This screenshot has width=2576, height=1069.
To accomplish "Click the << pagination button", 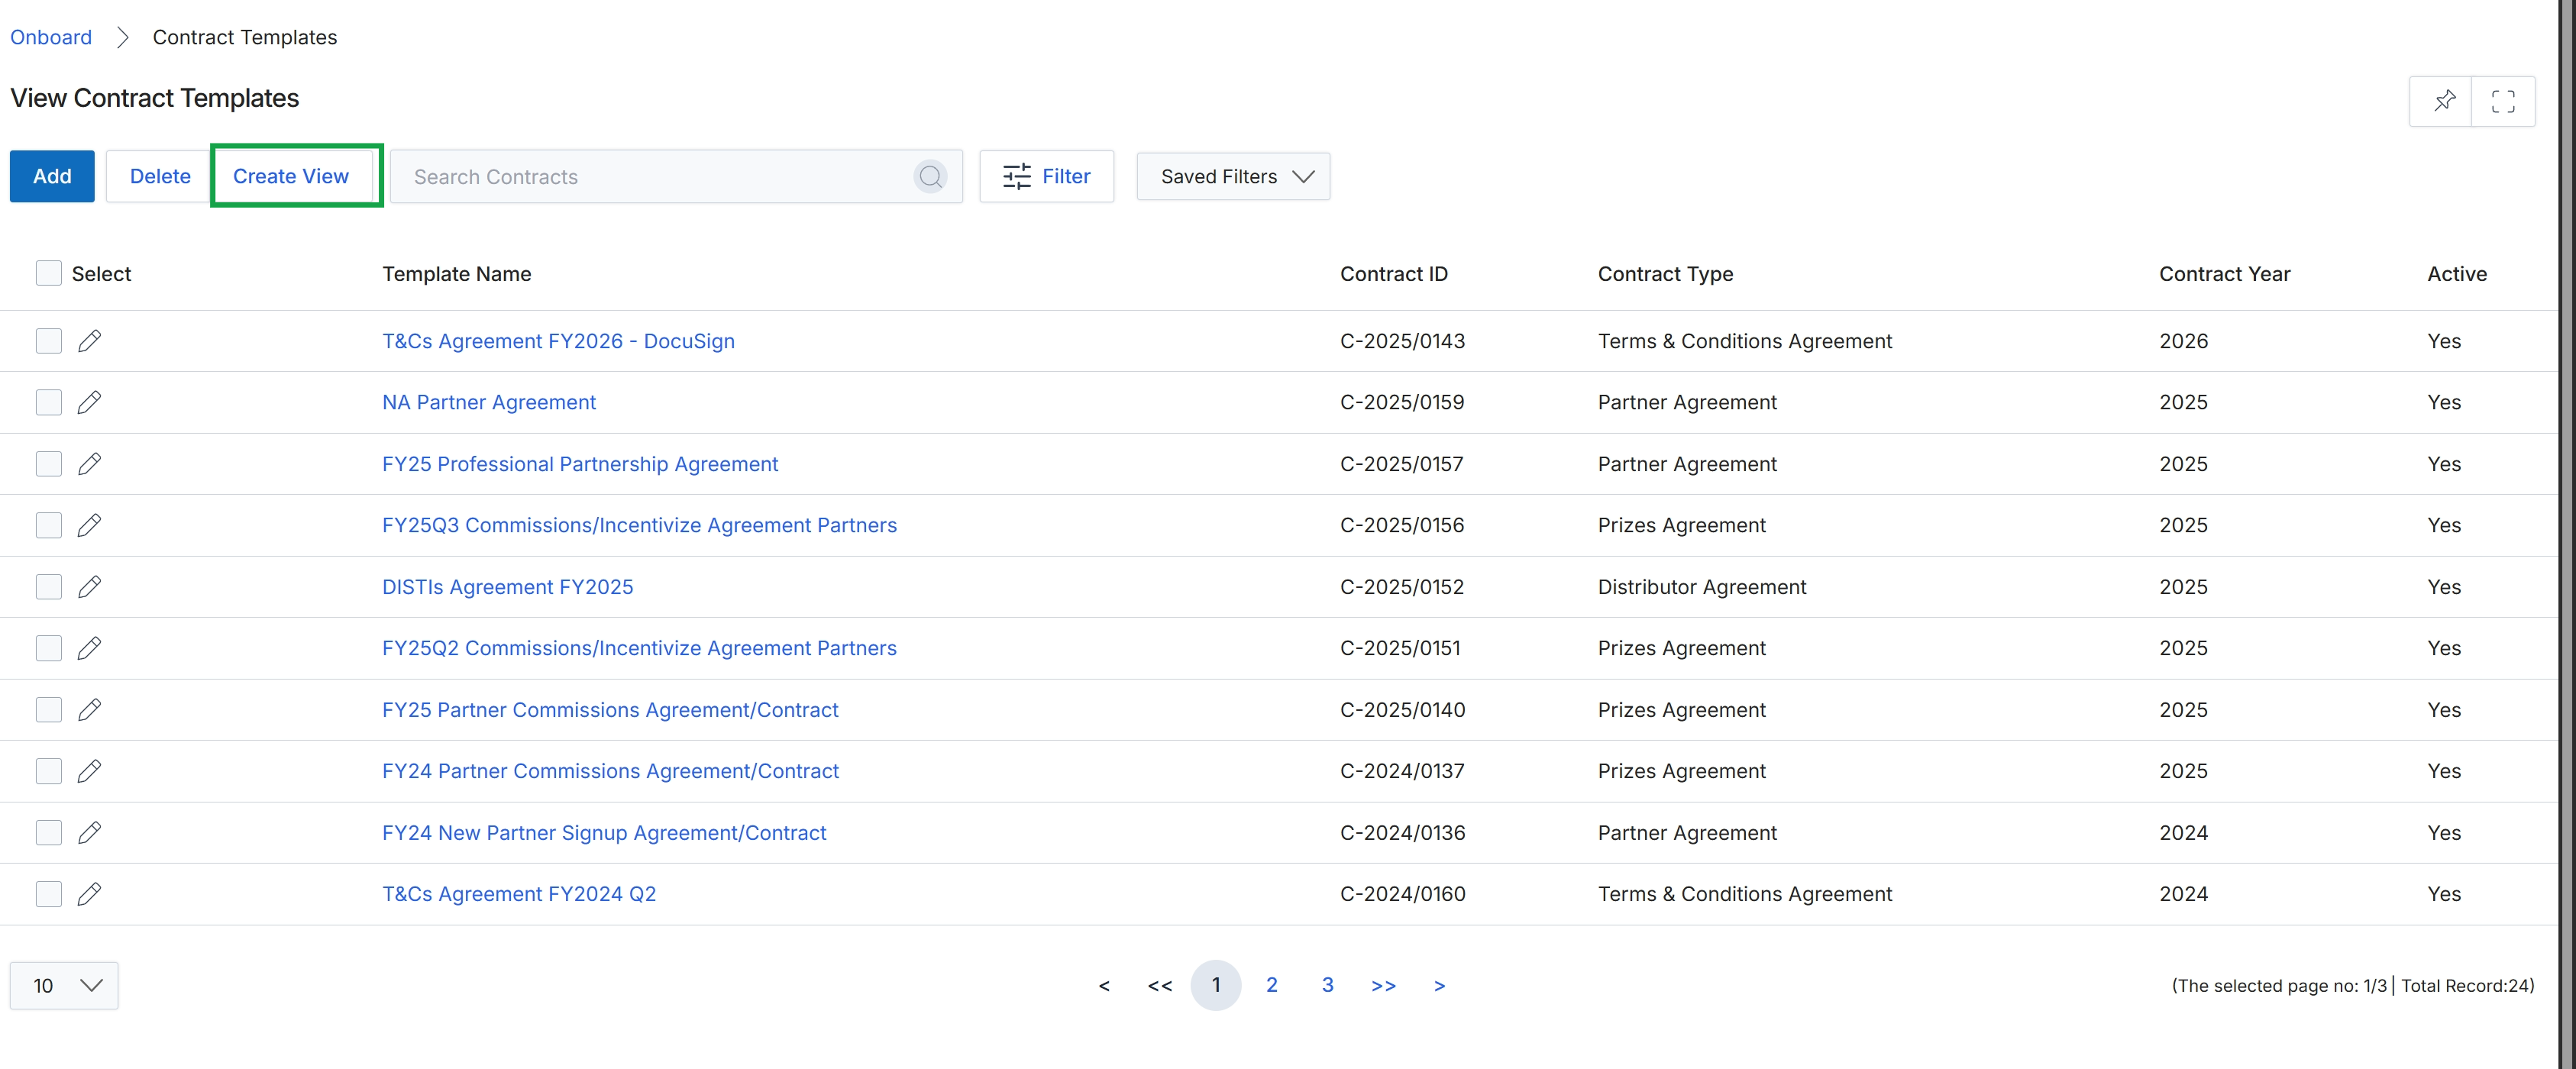I will (1160, 986).
